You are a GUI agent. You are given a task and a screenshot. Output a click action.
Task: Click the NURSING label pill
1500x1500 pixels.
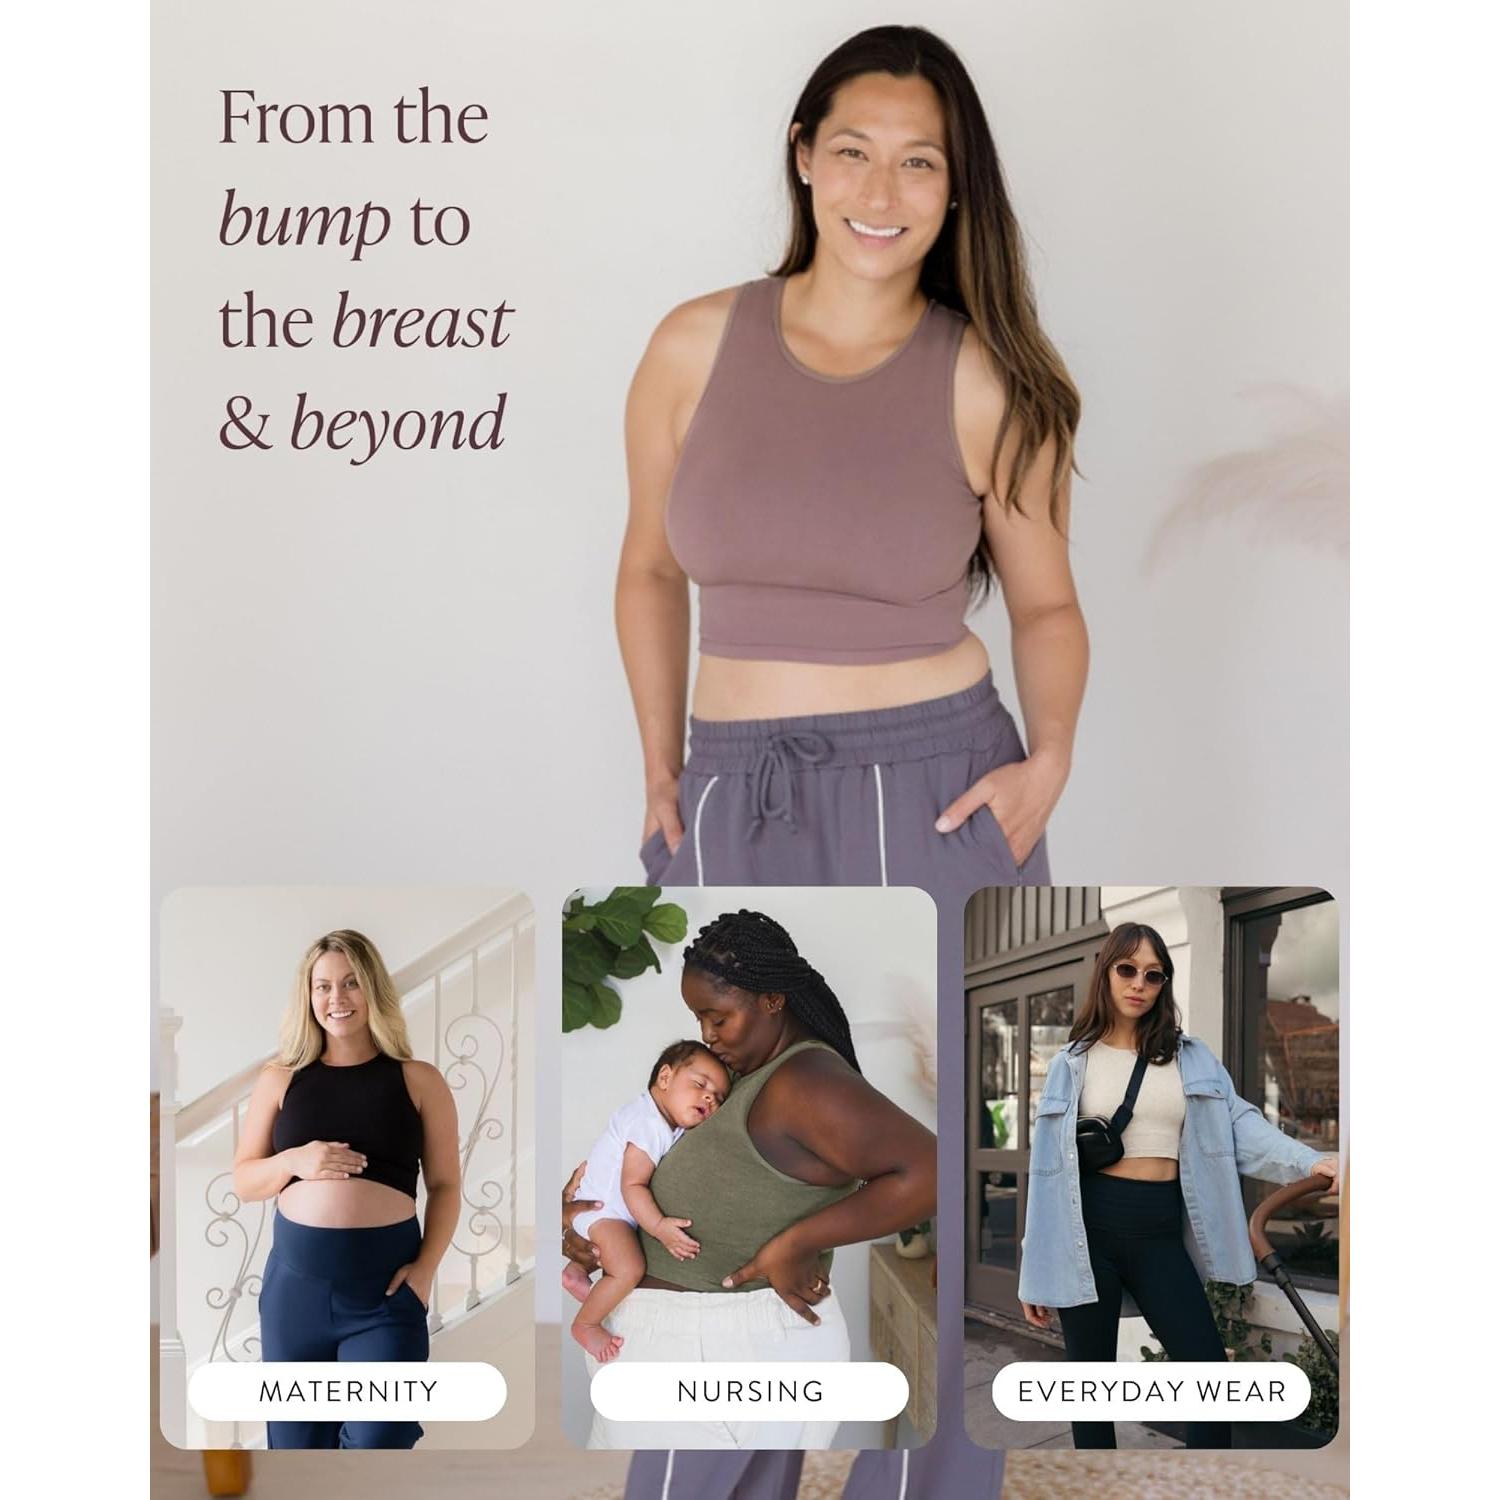point(749,1391)
